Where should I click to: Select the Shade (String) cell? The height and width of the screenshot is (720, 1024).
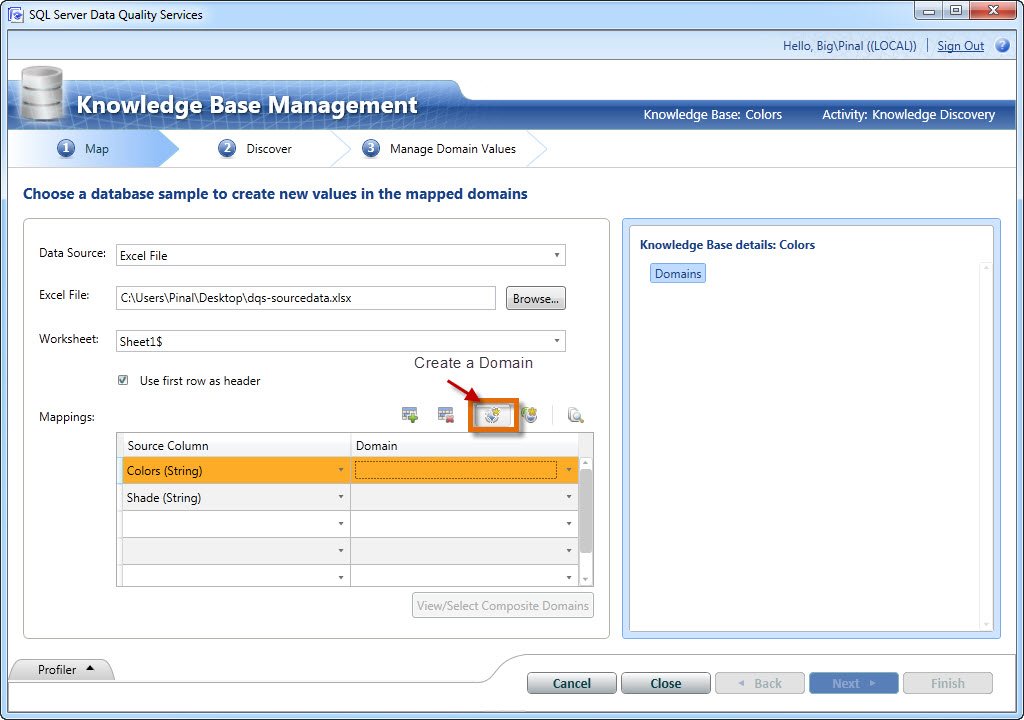236,497
